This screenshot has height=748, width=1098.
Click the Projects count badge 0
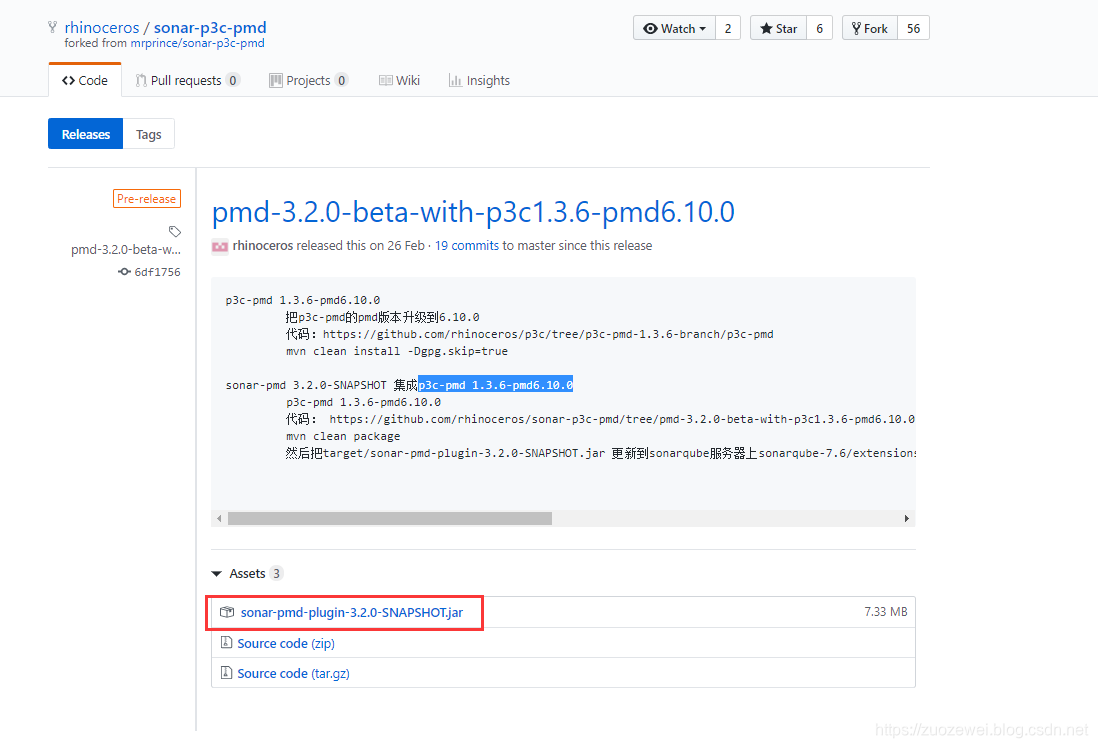[x=341, y=81]
